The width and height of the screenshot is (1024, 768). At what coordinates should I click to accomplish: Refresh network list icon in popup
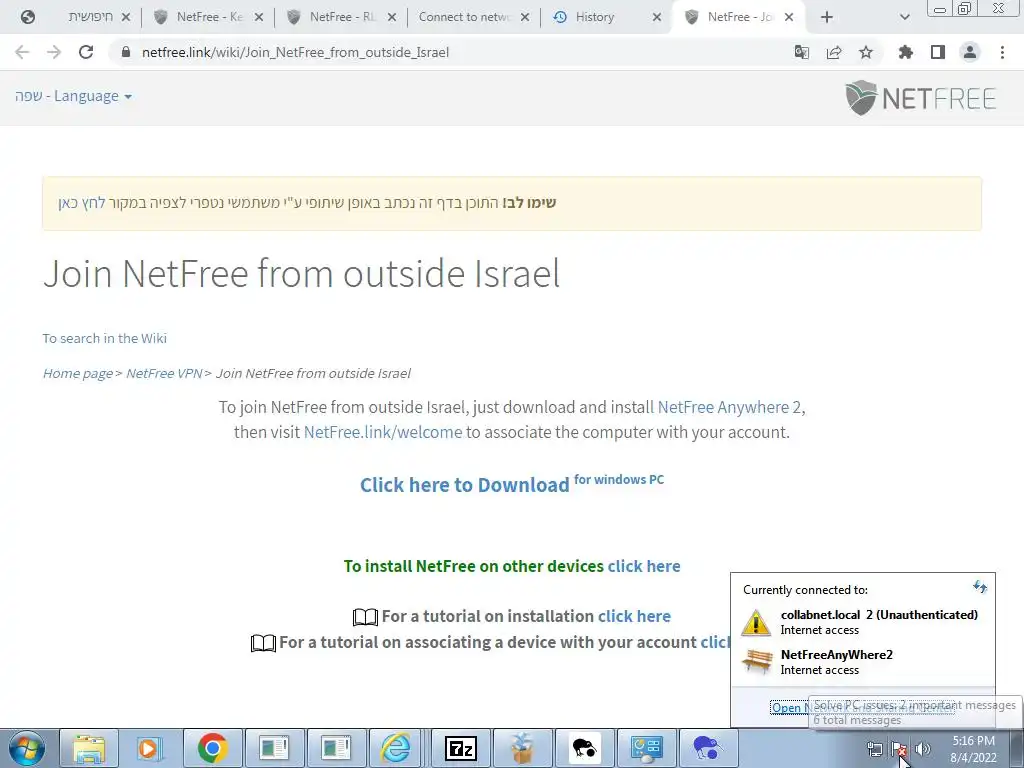pyautogui.click(x=980, y=586)
